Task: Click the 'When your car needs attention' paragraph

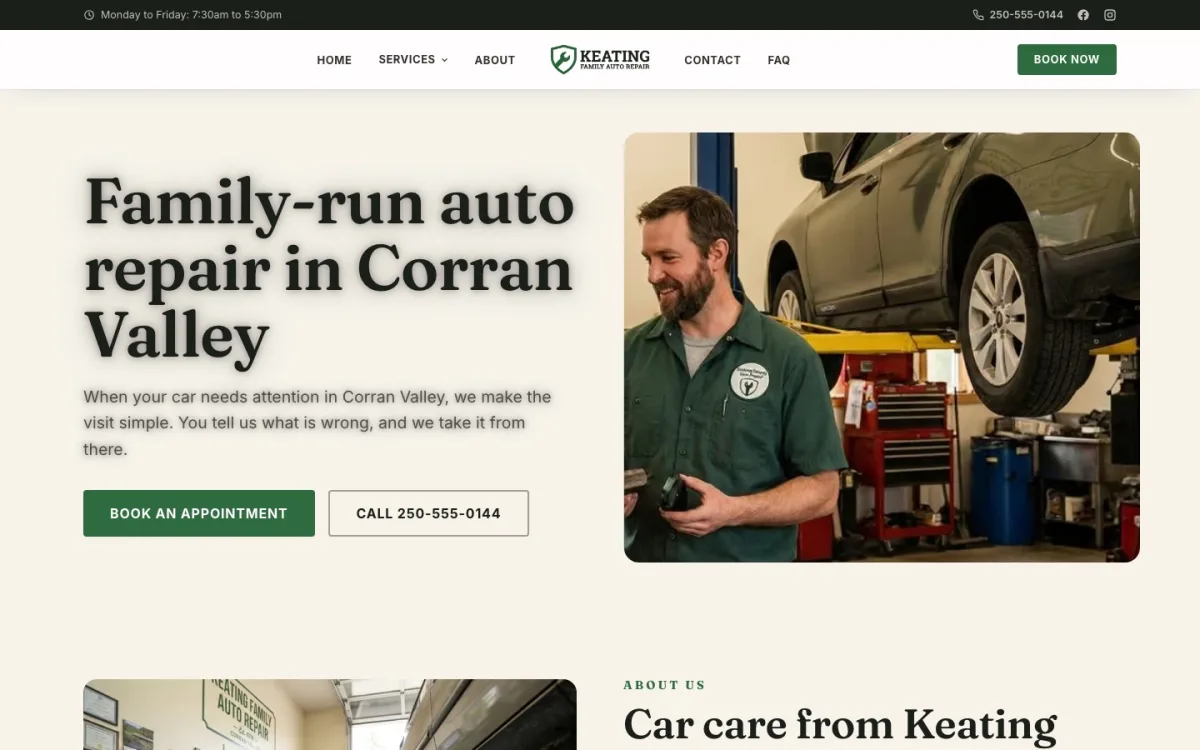Action: [318, 423]
